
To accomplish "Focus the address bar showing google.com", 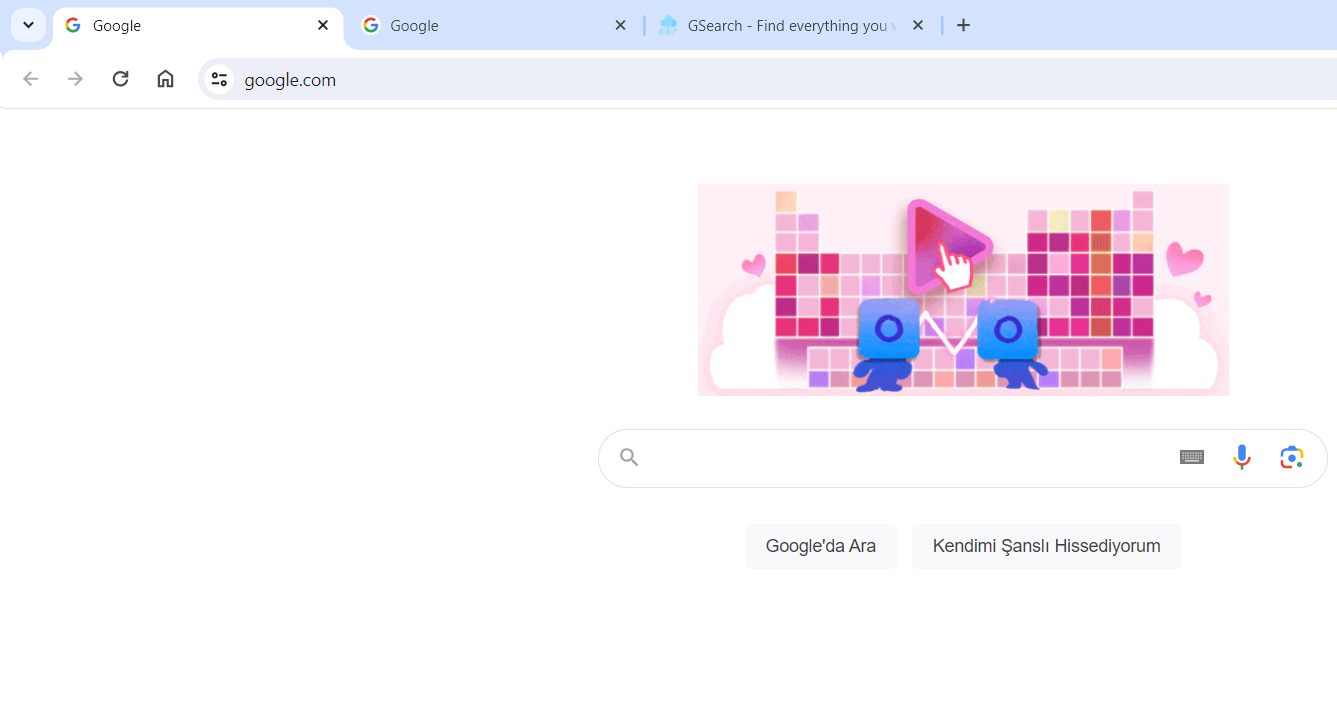I will (768, 79).
